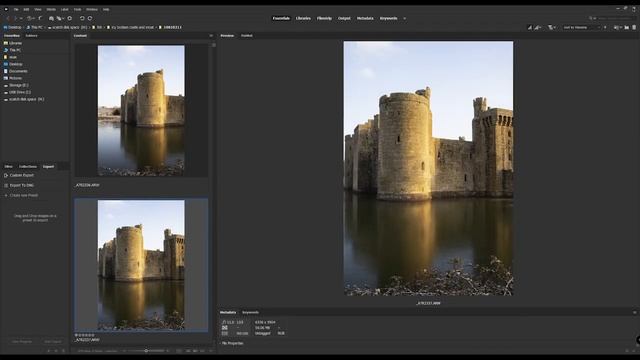Click the boomerang return-to-app icon
The height and width of the screenshot is (360, 640).
coord(40,18)
